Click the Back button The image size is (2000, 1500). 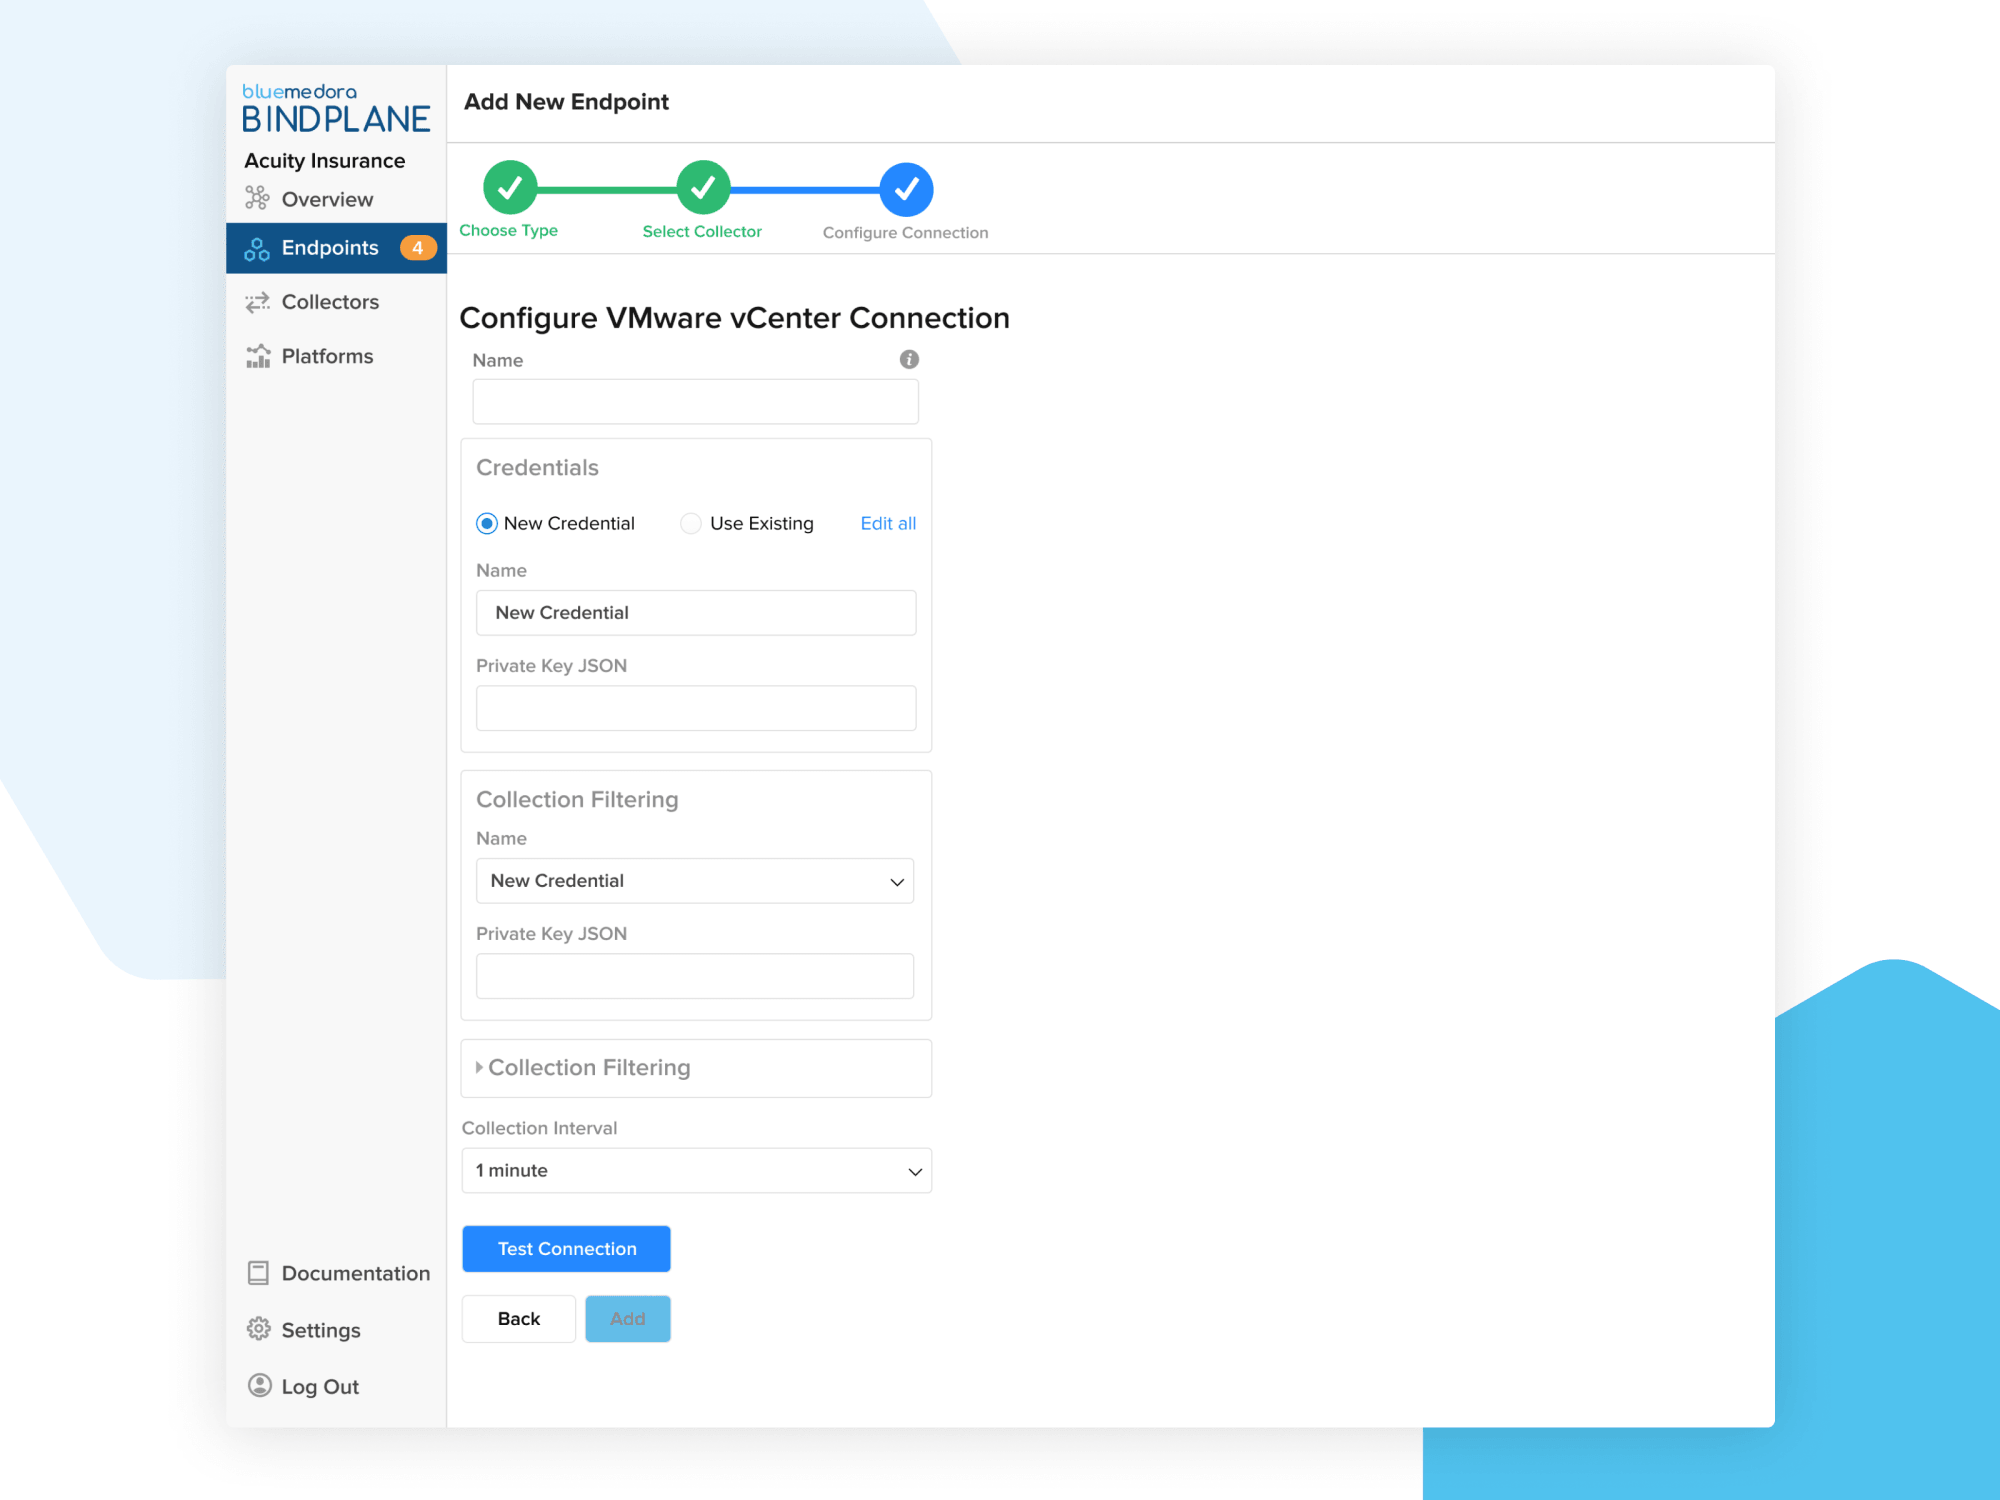519,1319
